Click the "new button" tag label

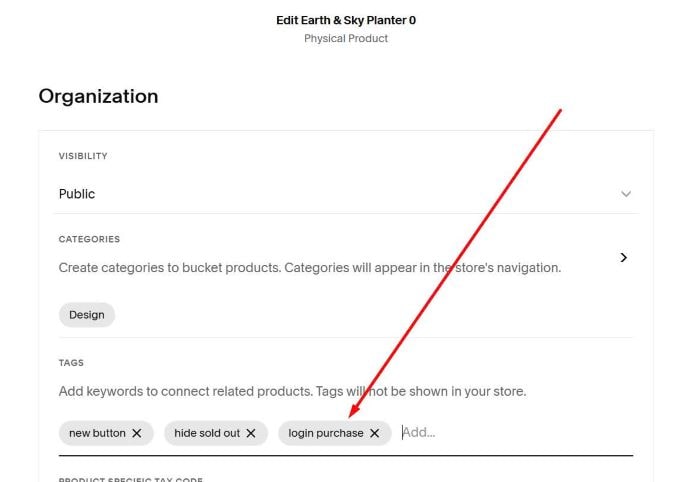(97, 433)
